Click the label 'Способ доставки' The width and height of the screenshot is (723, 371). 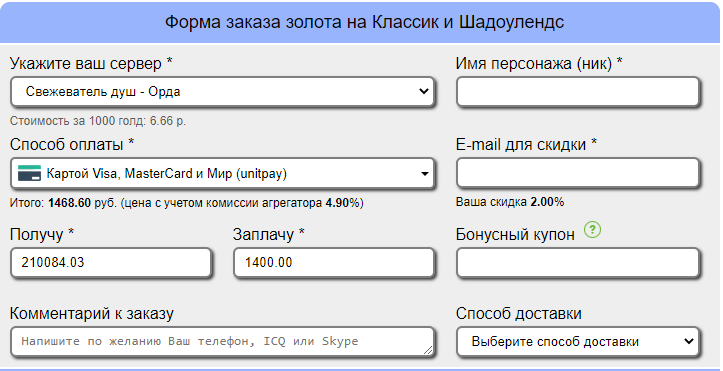coord(519,313)
